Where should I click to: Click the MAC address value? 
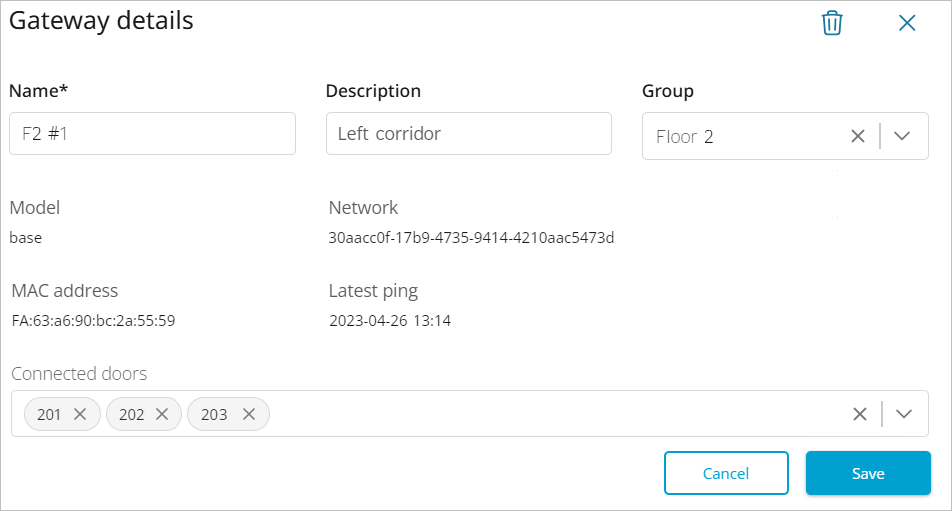coord(93,321)
